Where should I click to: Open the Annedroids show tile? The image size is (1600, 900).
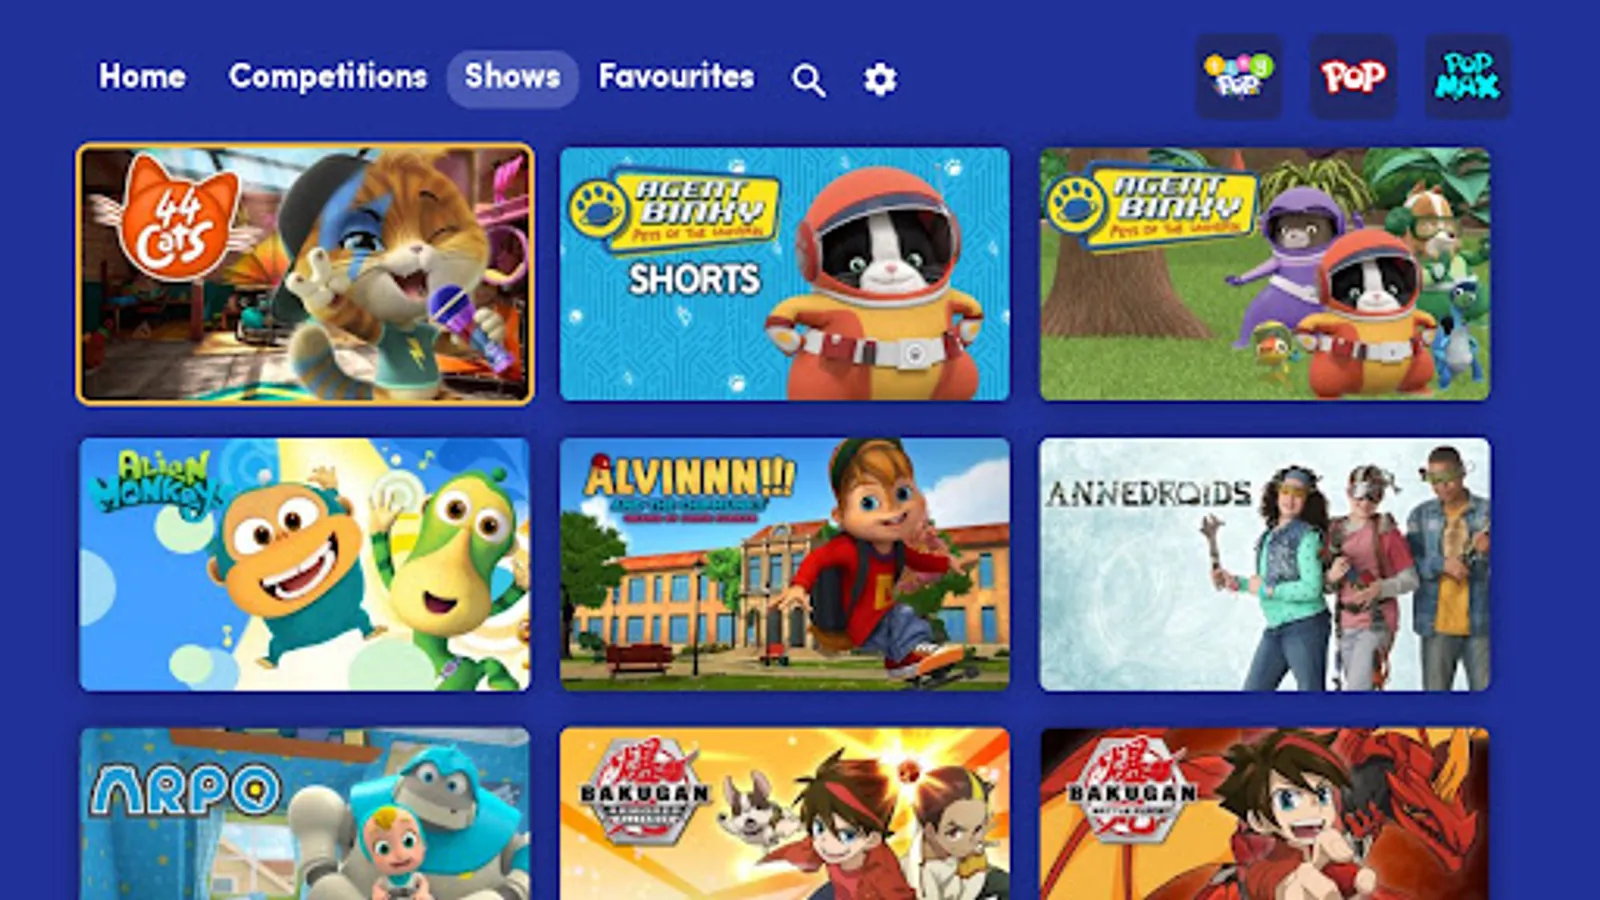(1265, 564)
